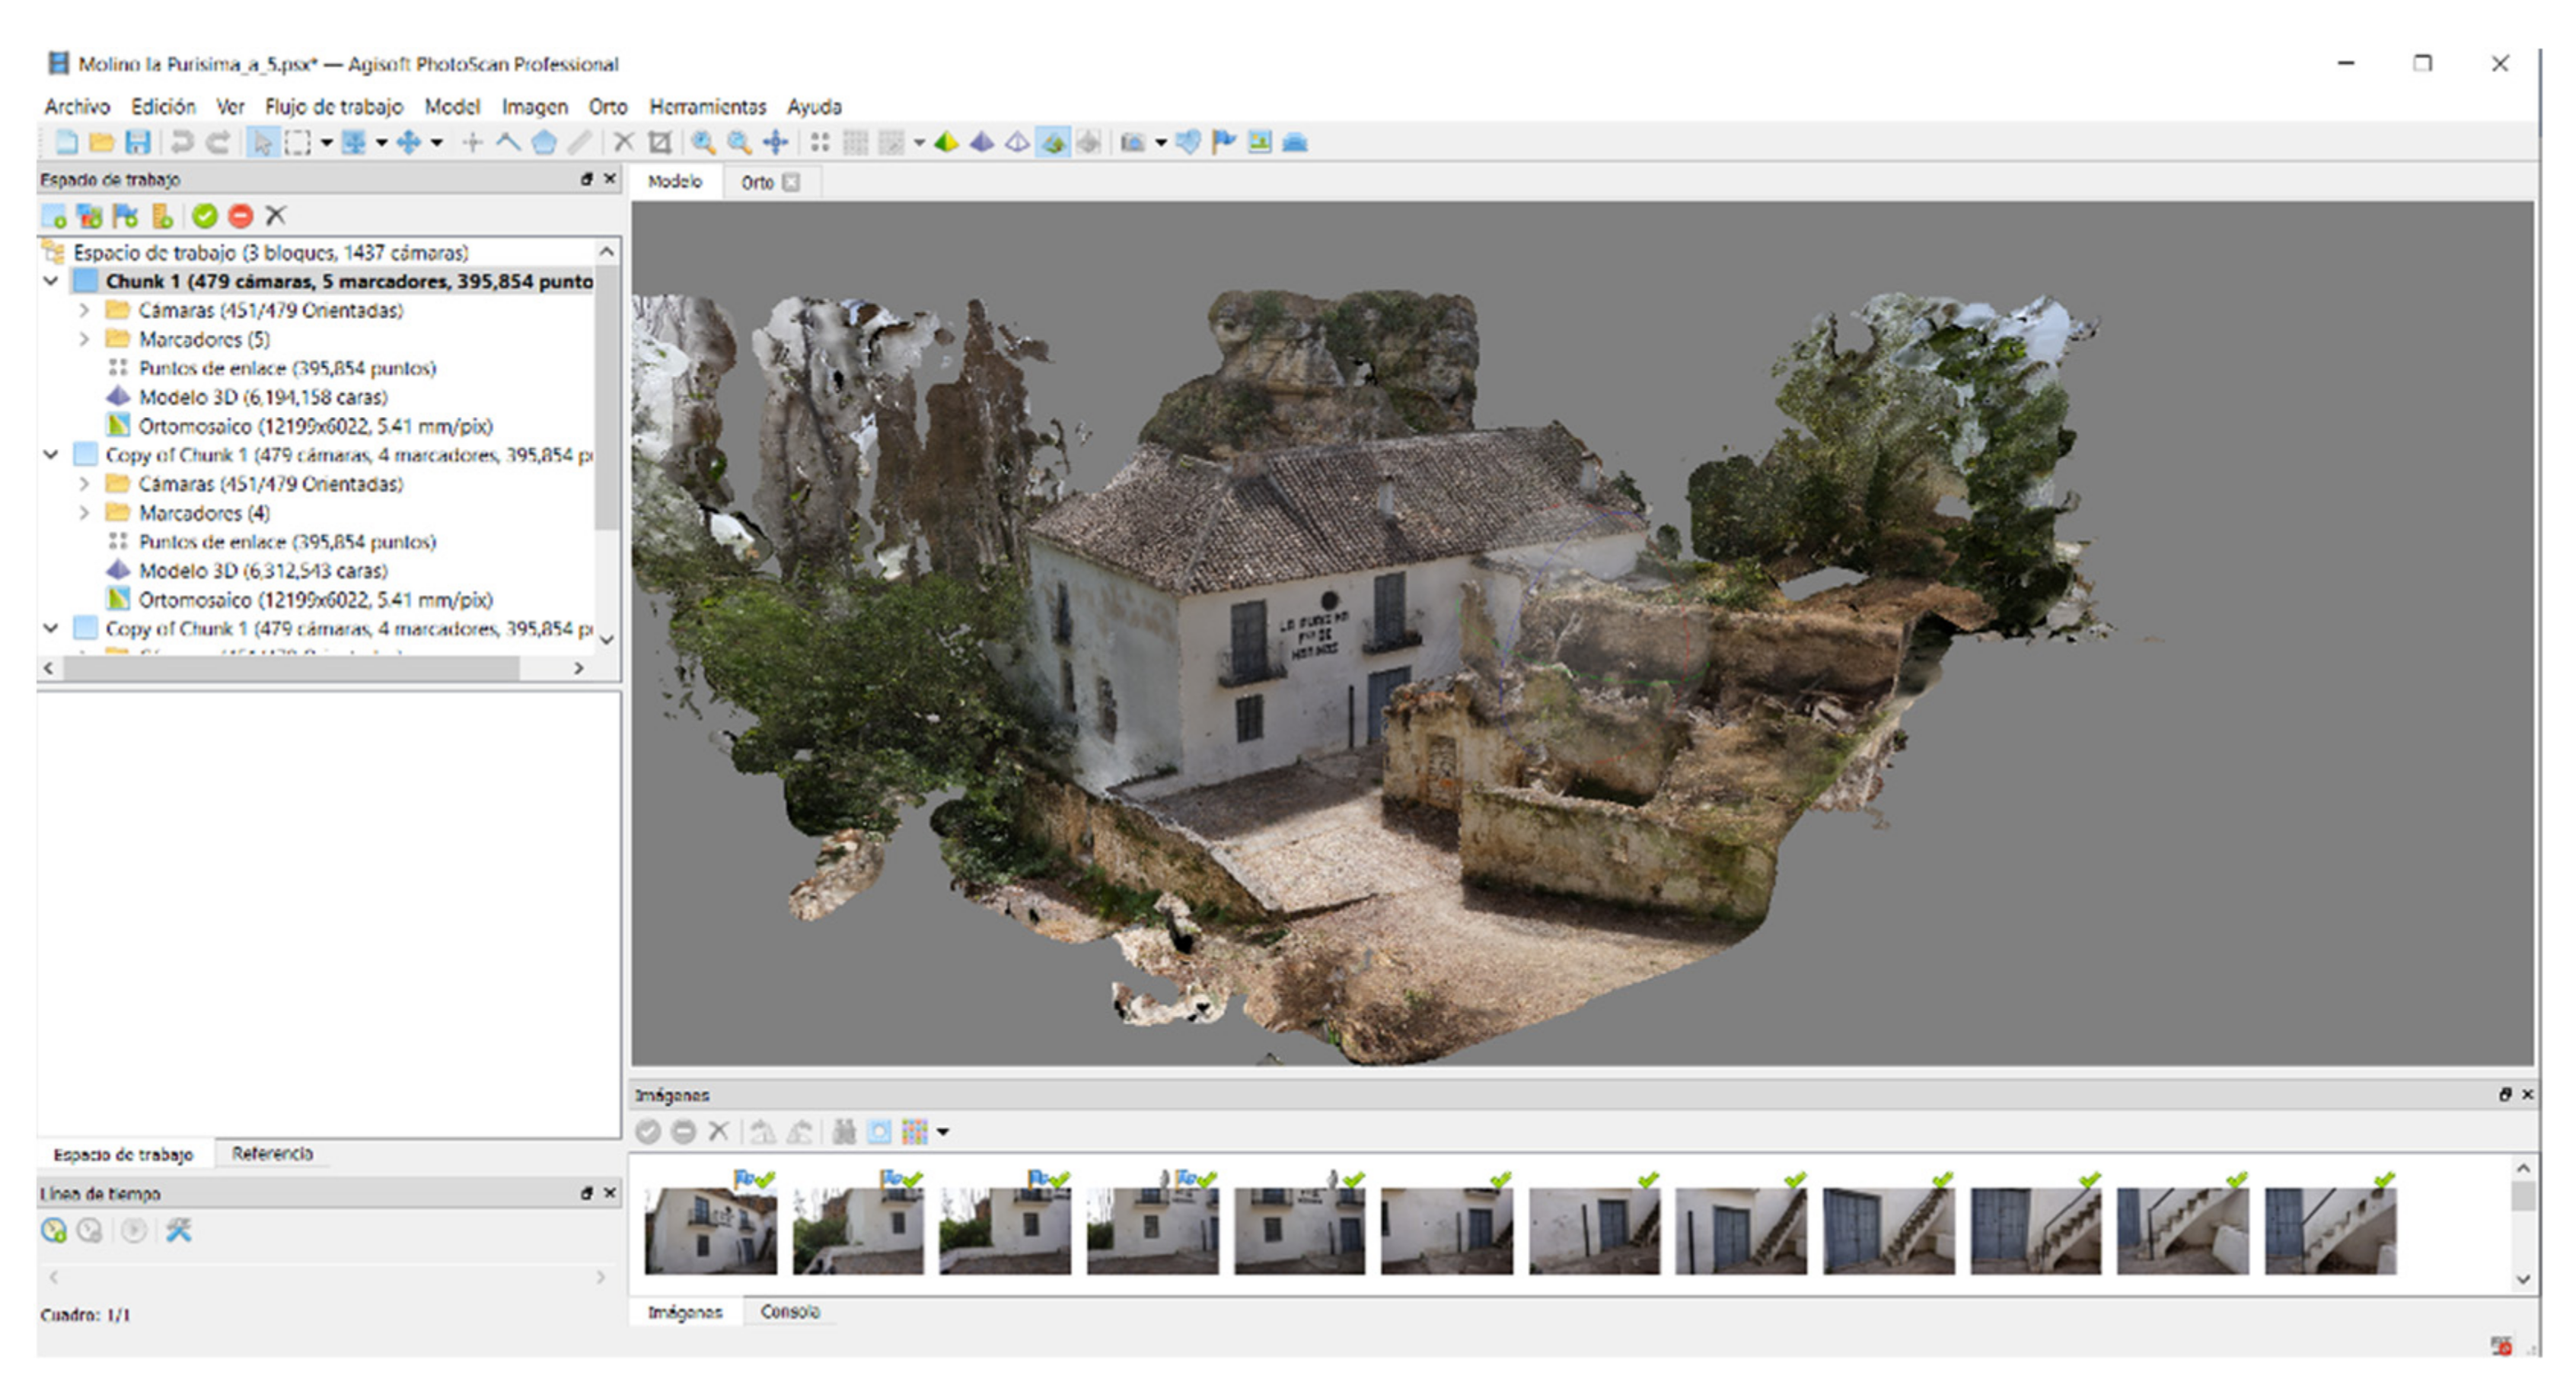This screenshot has height=1388, width=2576.
Task: Click the Zoom in magnifier icon
Action: click(x=703, y=142)
